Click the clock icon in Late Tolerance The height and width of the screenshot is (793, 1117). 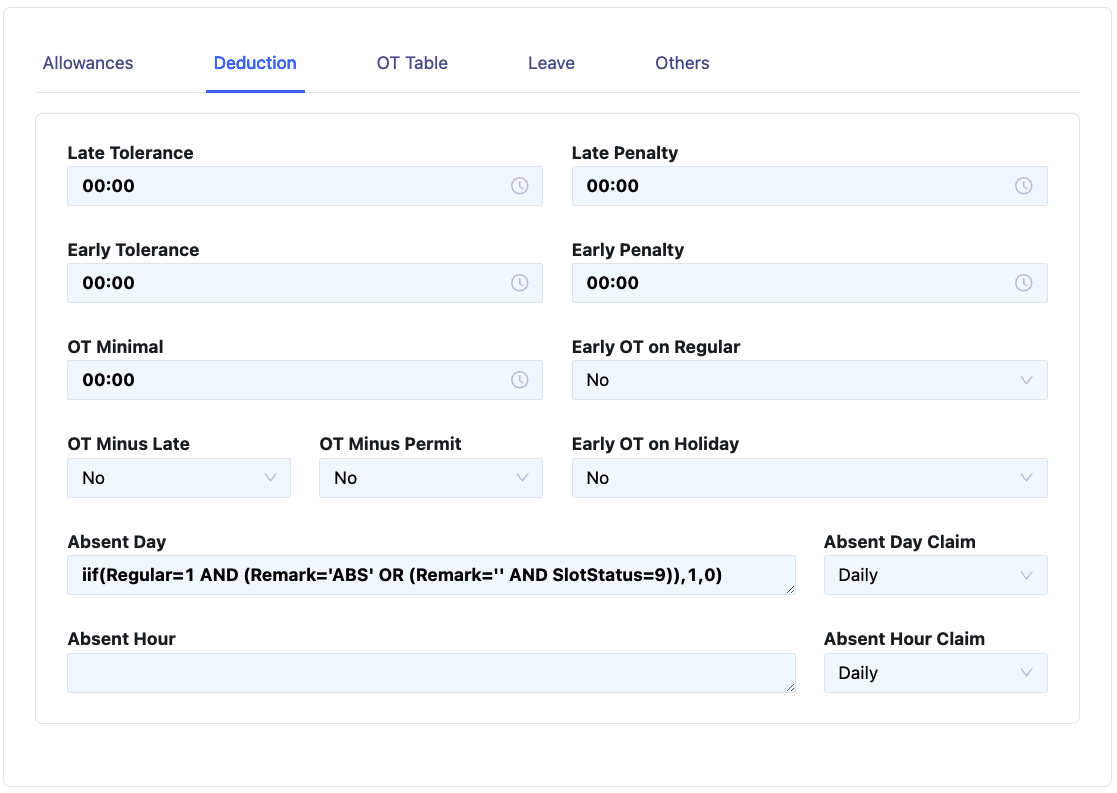click(x=519, y=186)
